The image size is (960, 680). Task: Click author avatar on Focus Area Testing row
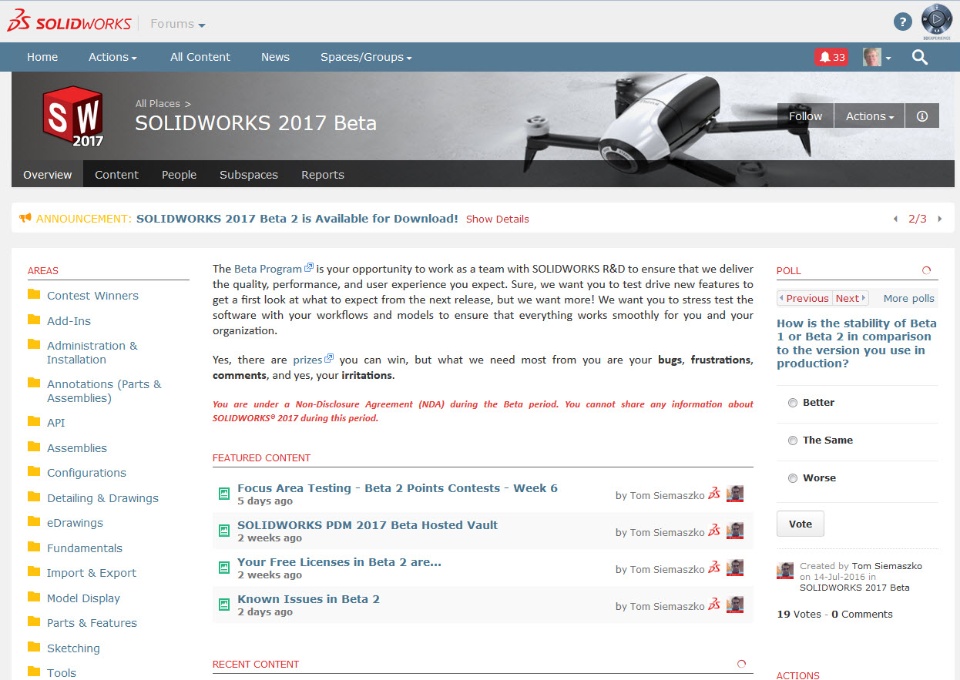click(735, 494)
